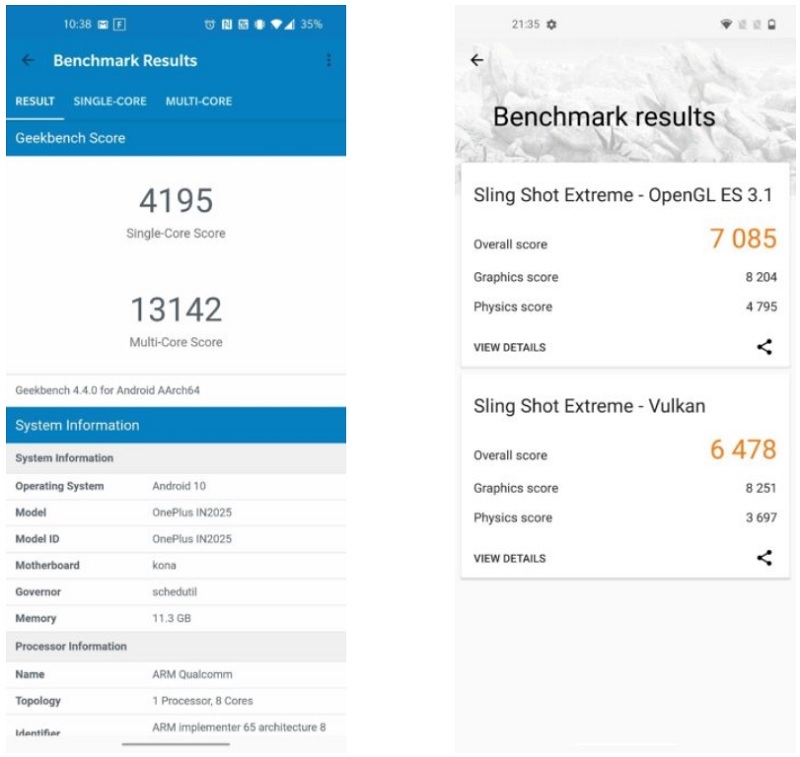Select the Model ID row
The image size is (800, 757).
[176, 539]
